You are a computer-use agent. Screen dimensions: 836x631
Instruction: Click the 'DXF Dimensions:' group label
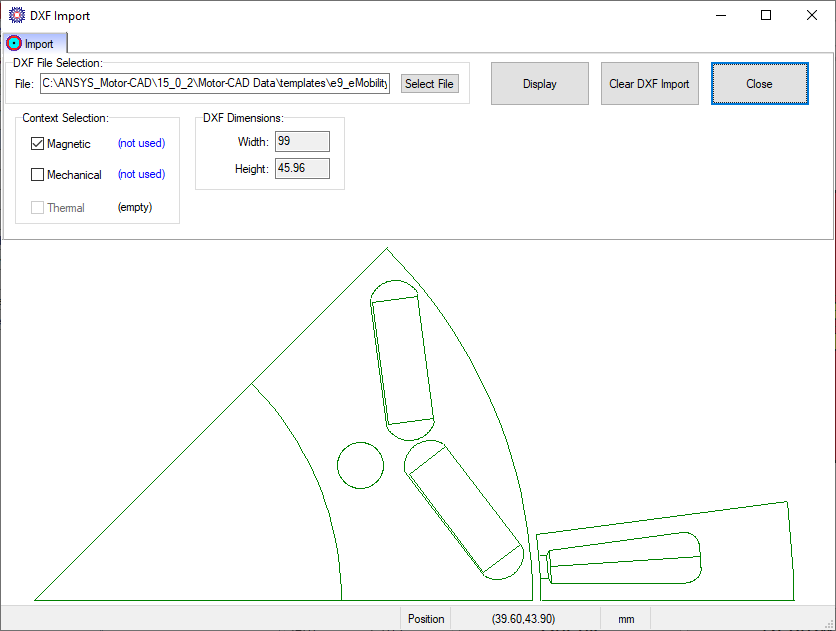[243, 118]
